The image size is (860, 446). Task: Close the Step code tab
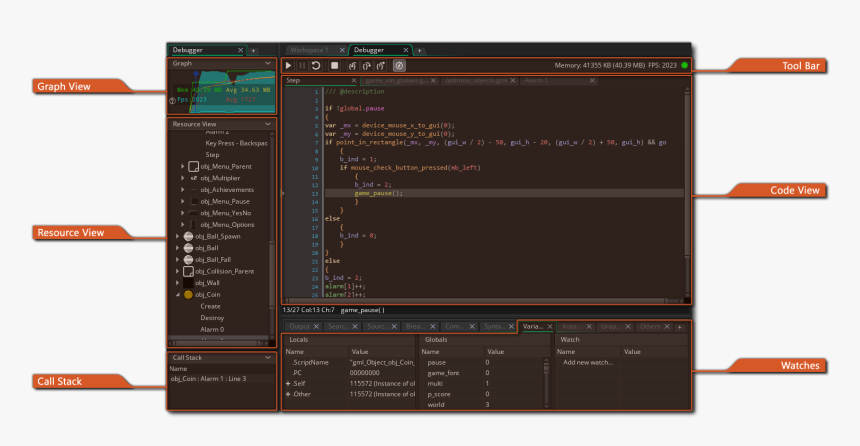click(354, 81)
